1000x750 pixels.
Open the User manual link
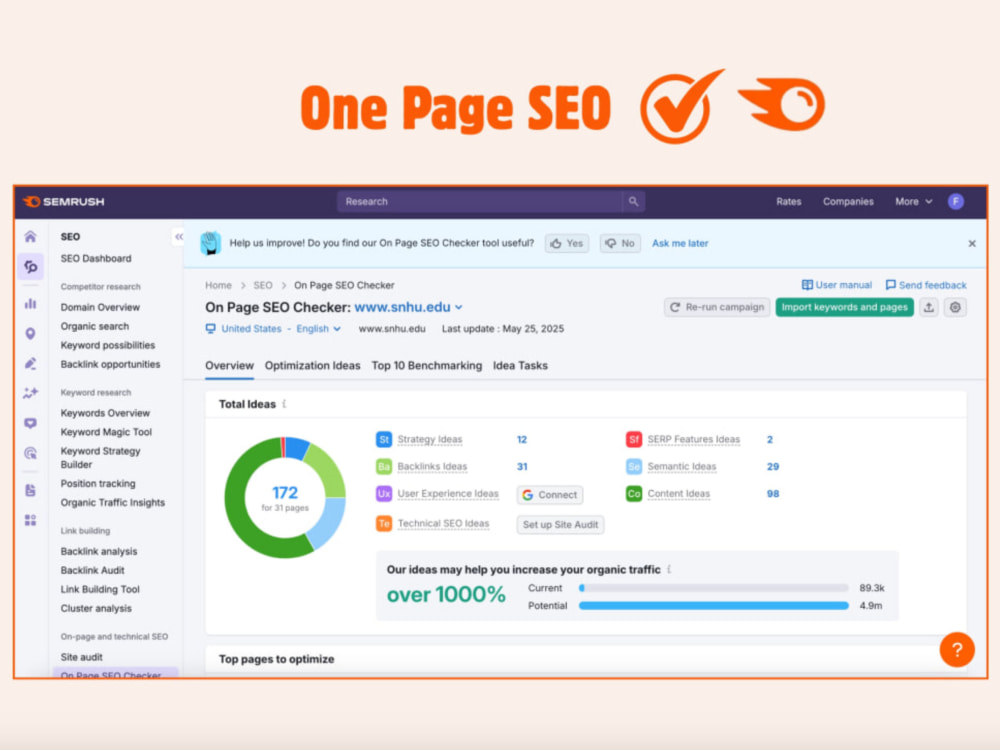coord(837,285)
